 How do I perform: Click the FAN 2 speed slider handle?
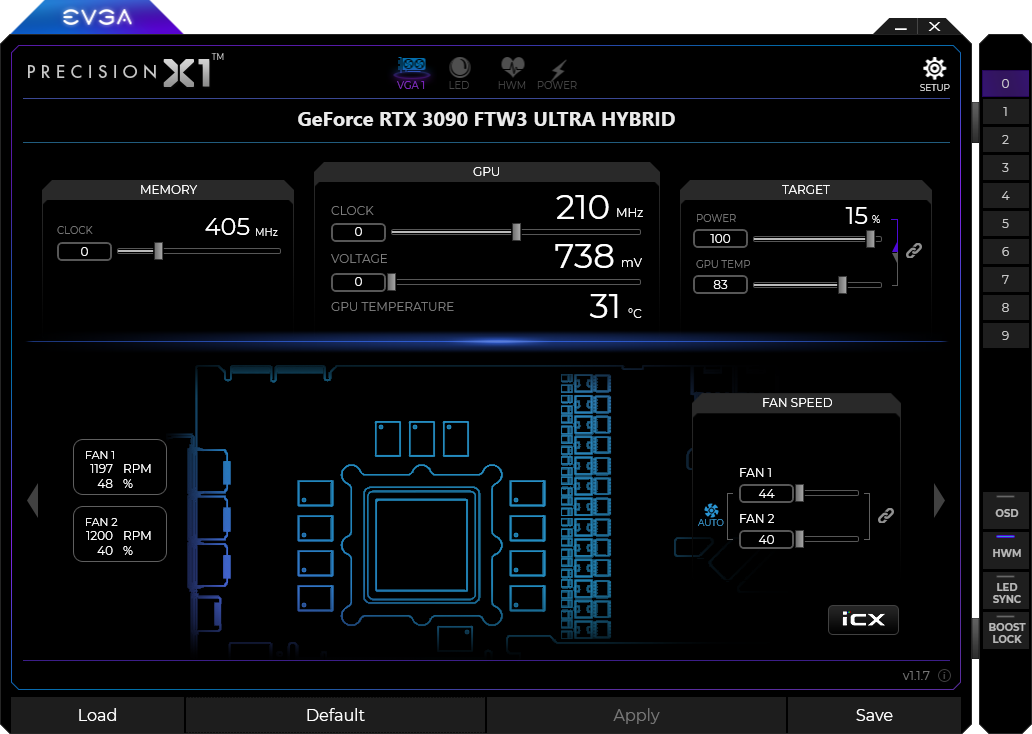[800, 539]
